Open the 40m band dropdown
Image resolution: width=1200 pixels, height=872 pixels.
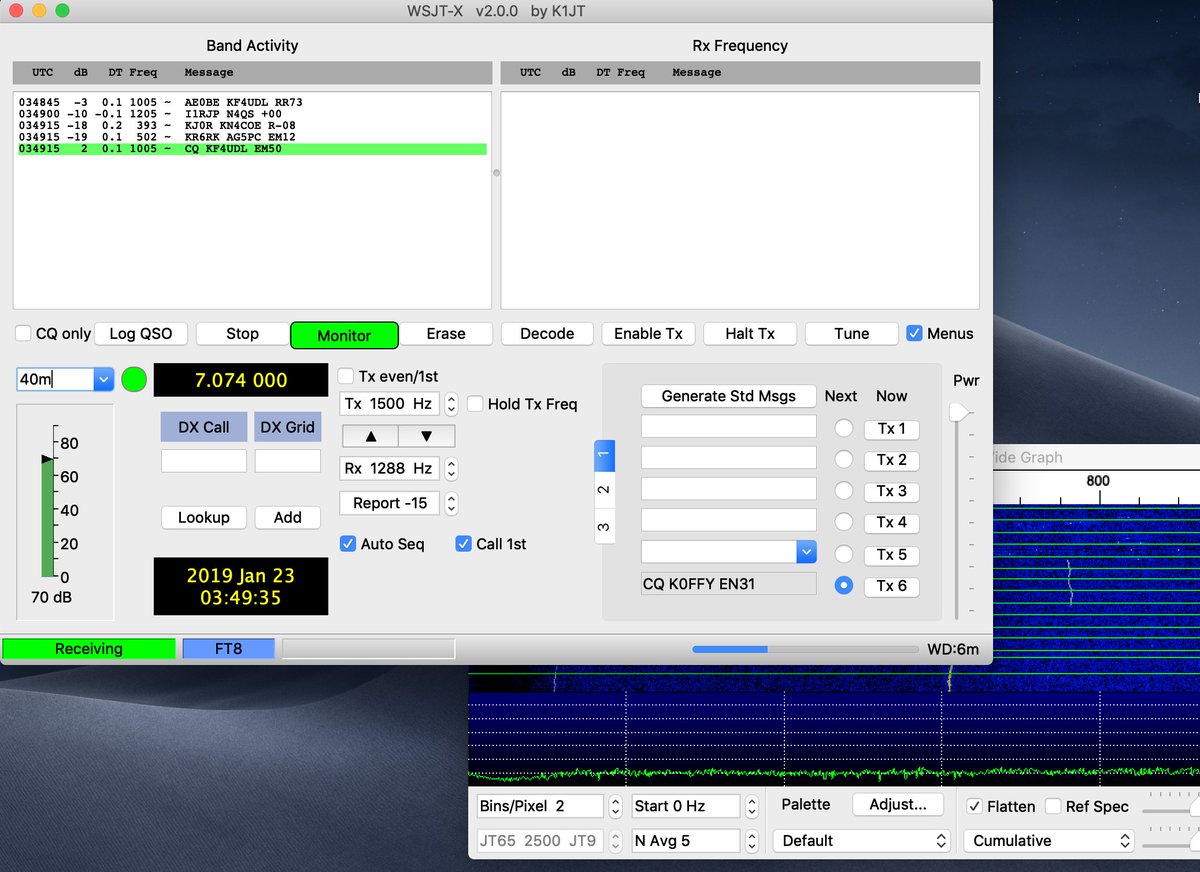point(103,380)
